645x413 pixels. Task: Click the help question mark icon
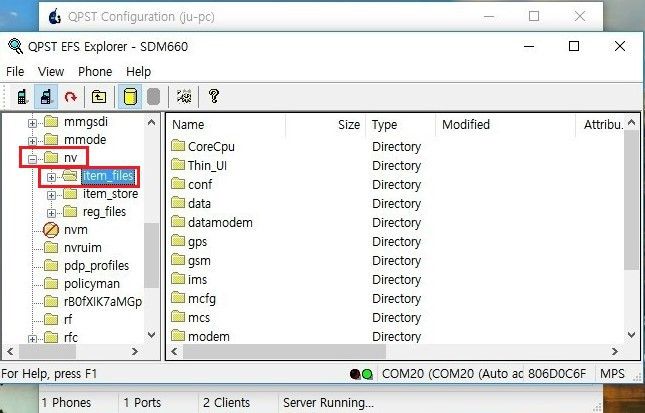pyautogui.click(x=213, y=96)
